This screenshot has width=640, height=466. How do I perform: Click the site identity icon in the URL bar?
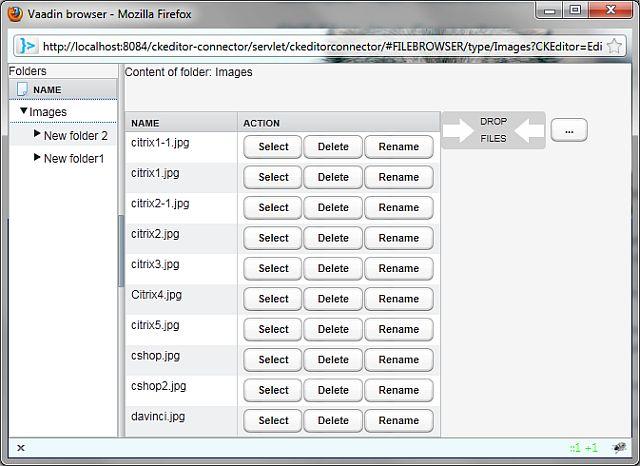click(x=27, y=46)
